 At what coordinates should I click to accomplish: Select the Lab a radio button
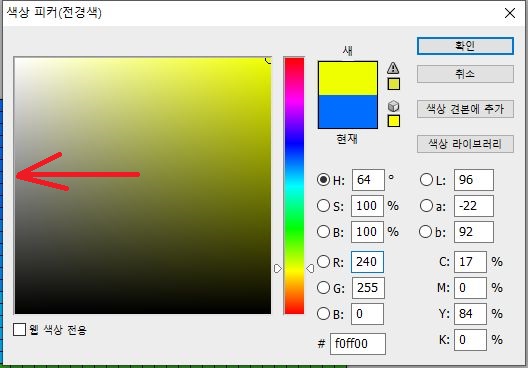(426, 206)
